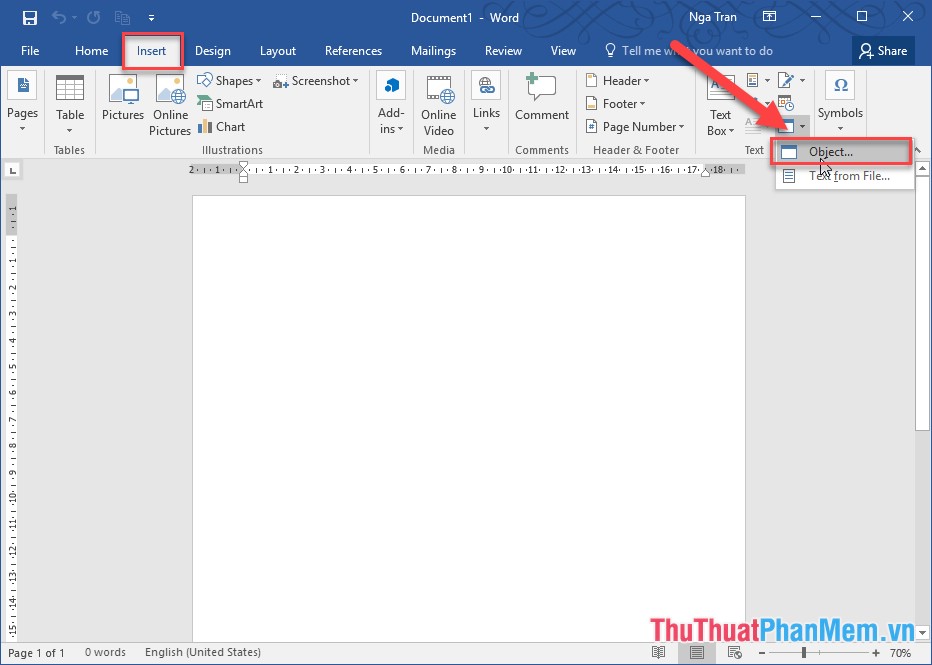Open Ribbon Display Options icon
932x665 pixels.
click(x=769, y=17)
